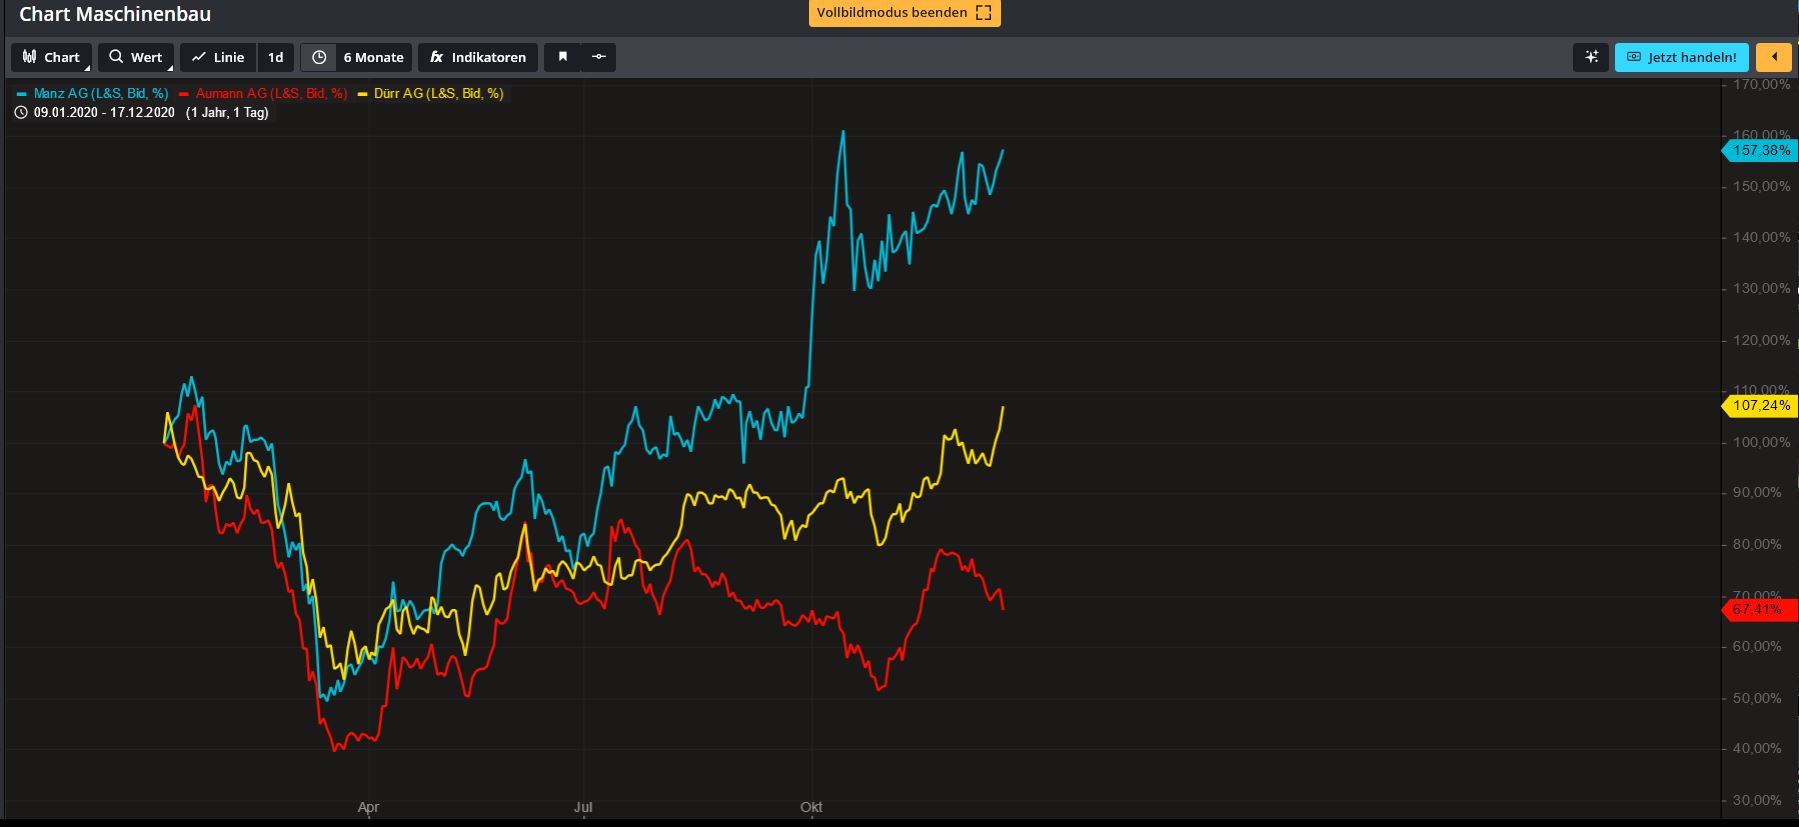The image size is (1799, 827).
Task: Click the date range 09.01.2020 - 17.12.2020
Action: [x=104, y=113]
